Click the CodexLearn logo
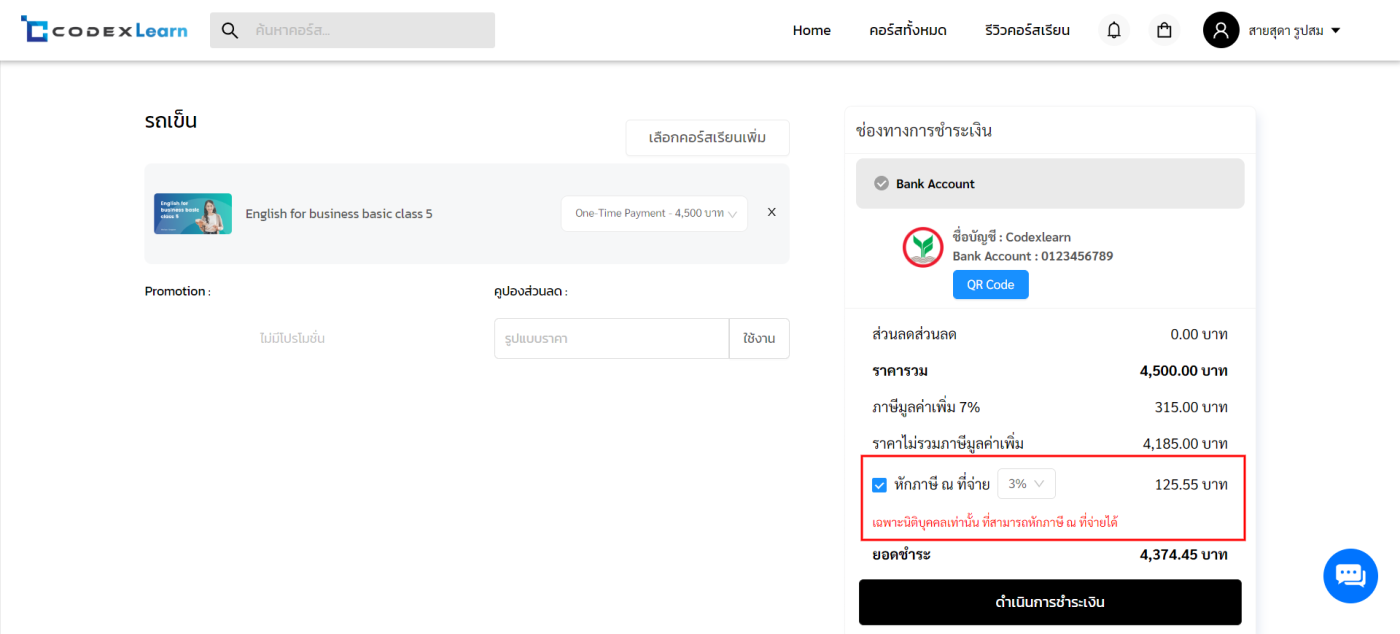 point(104,30)
